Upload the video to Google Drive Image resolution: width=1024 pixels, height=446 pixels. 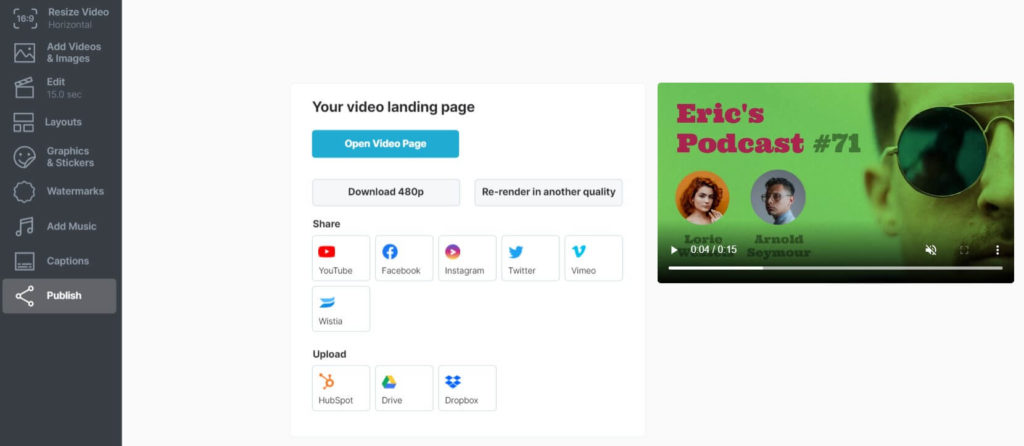[404, 388]
